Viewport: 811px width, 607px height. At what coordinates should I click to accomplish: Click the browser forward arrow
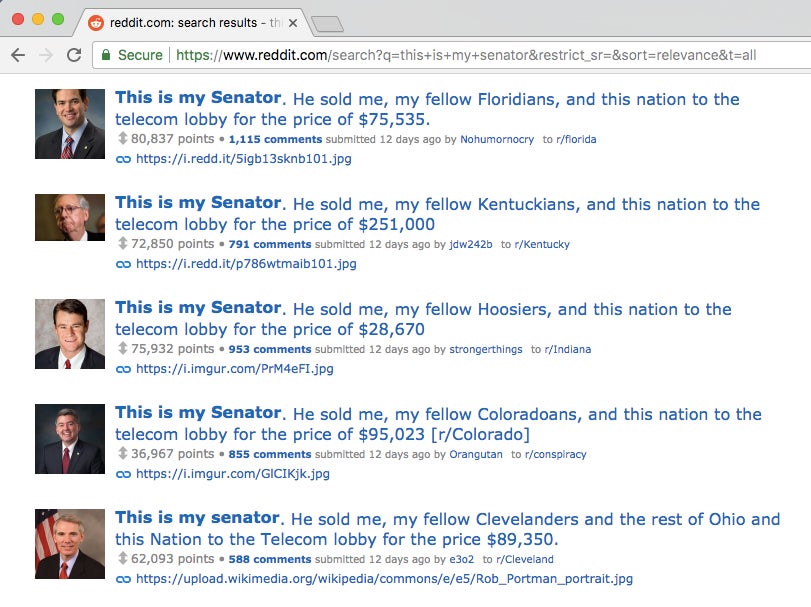tap(46, 55)
